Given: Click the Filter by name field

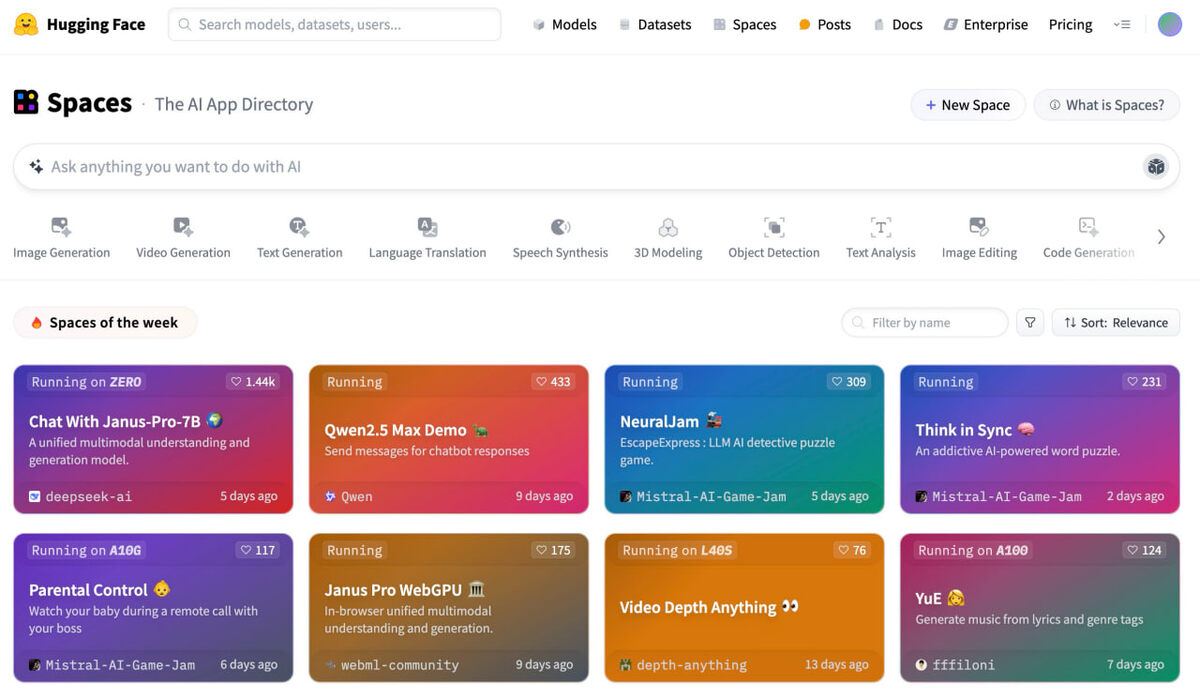Looking at the screenshot, I should click(x=925, y=322).
